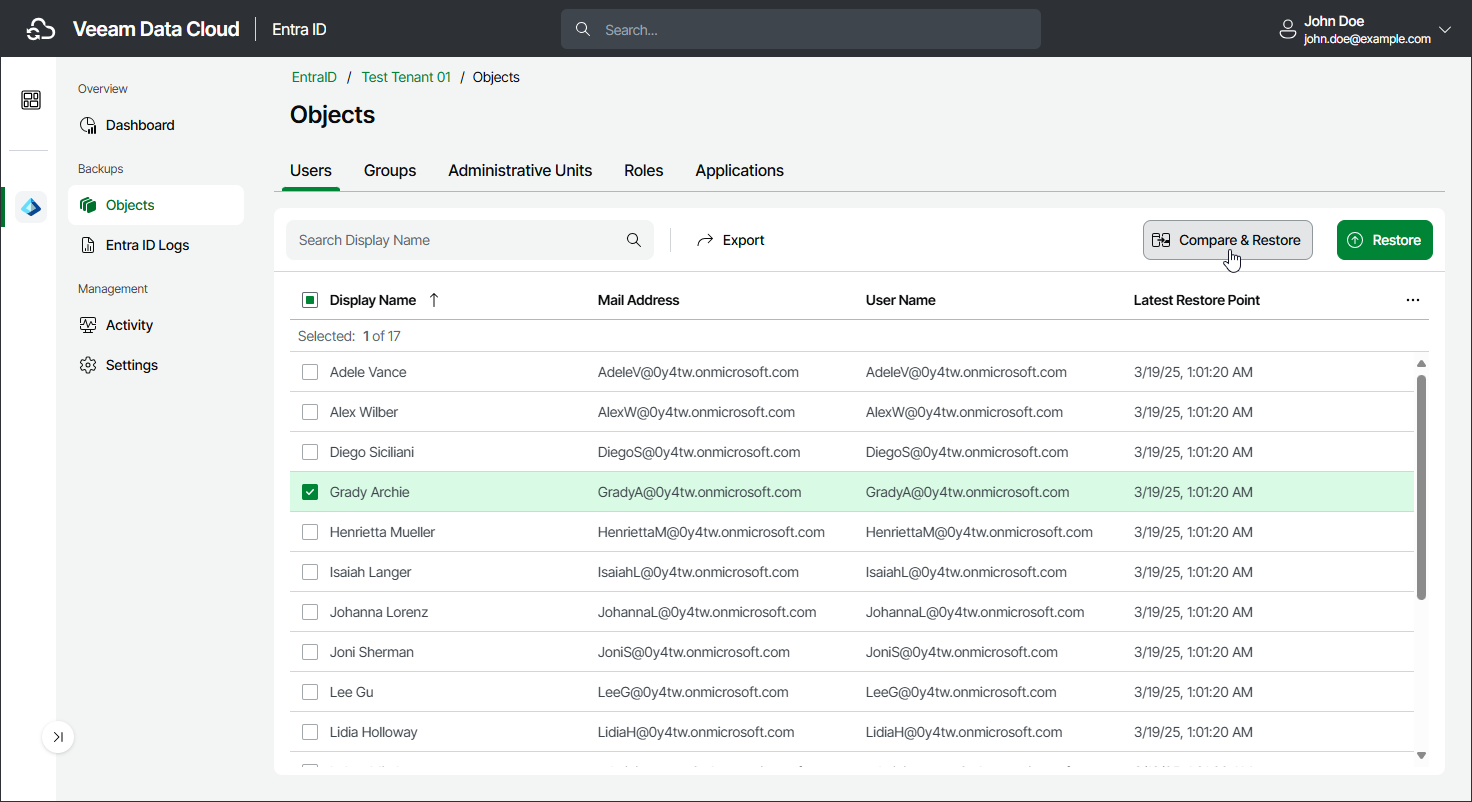Open the Dashboard menu item
The image size is (1472, 802).
click(x=156, y=125)
